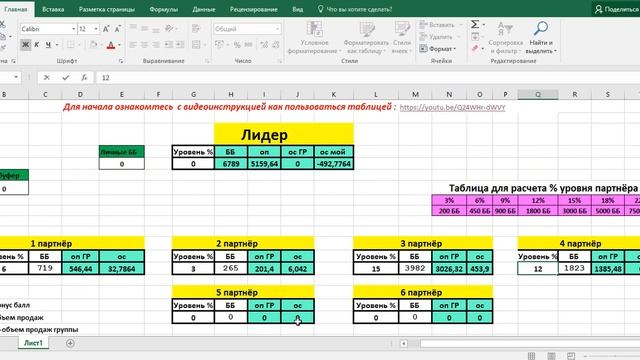
Task: Cancel formula entry with X icon
Action: [x=47, y=78]
